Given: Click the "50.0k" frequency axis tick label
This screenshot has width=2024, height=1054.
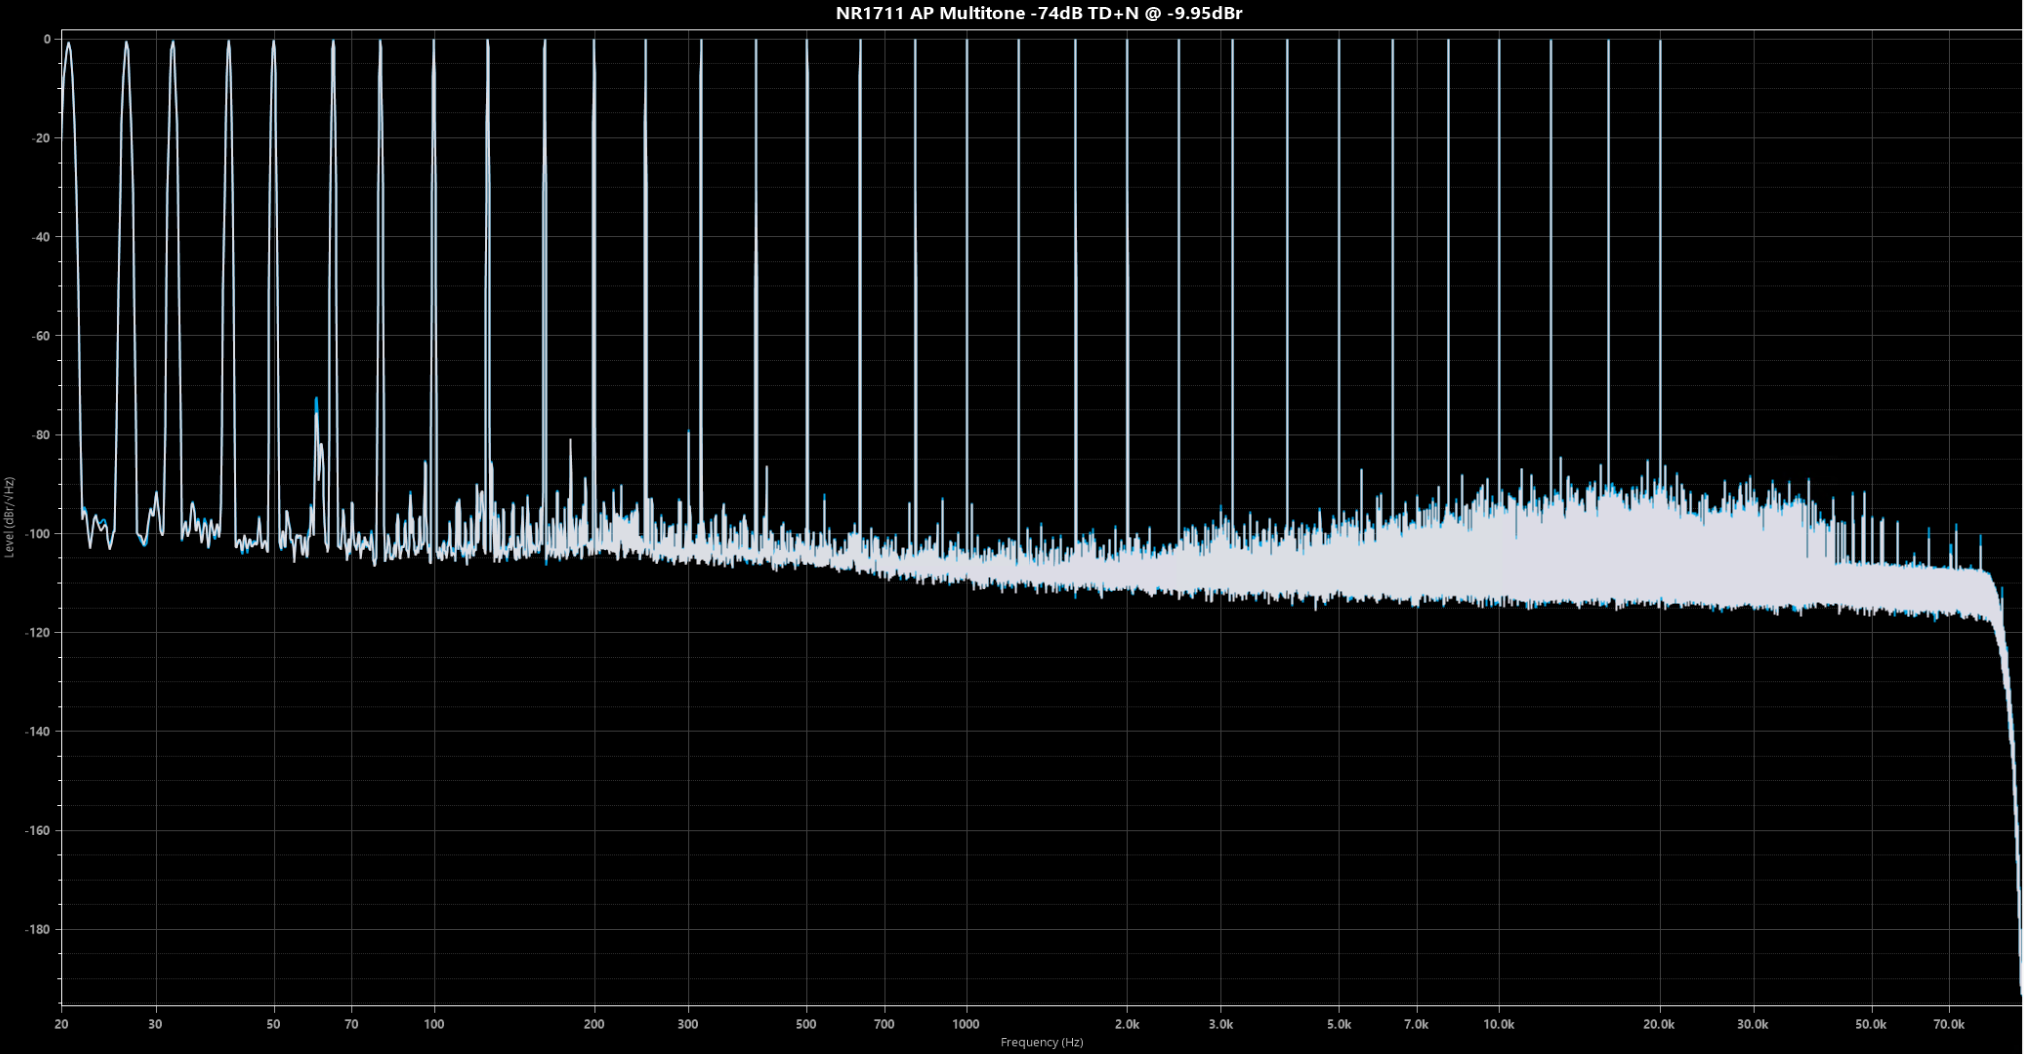Looking at the screenshot, I should (x=1871, y=1024).
